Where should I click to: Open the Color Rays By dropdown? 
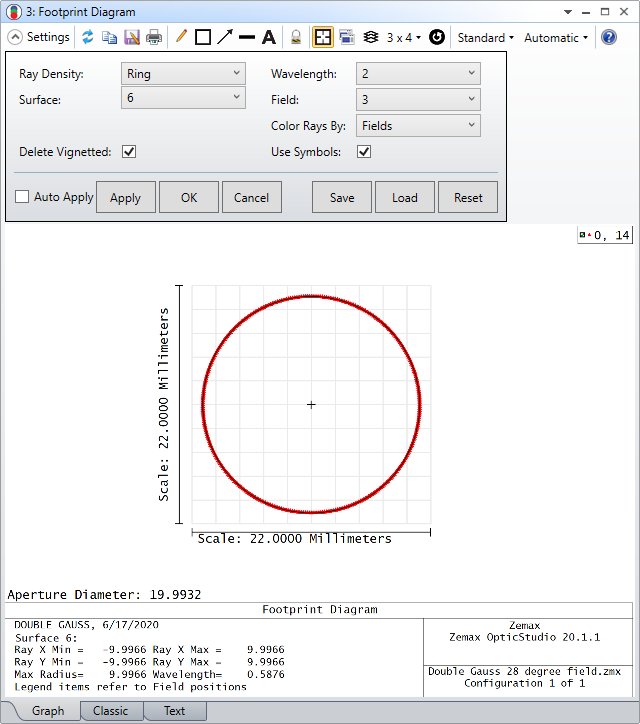click(418, 126)
